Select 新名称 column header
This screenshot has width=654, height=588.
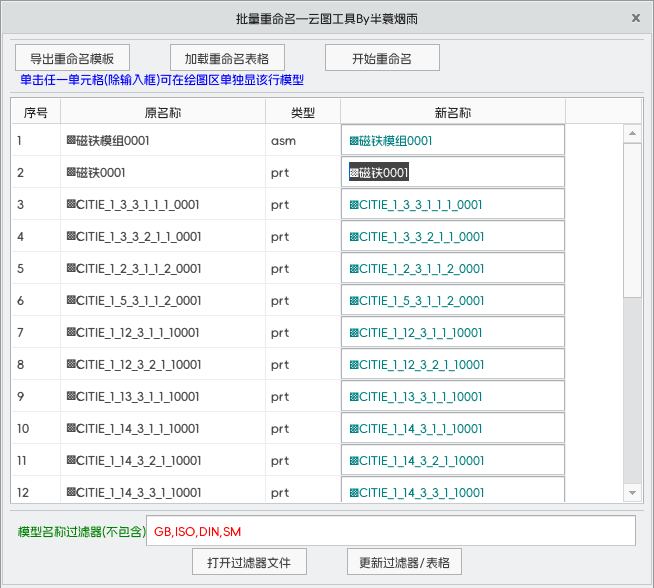[453, 112]
